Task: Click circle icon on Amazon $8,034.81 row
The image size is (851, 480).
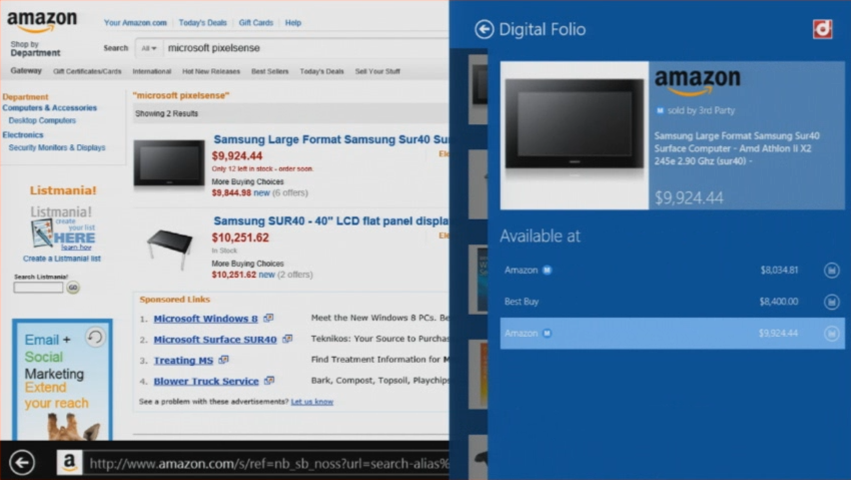Action: (831, 270)
